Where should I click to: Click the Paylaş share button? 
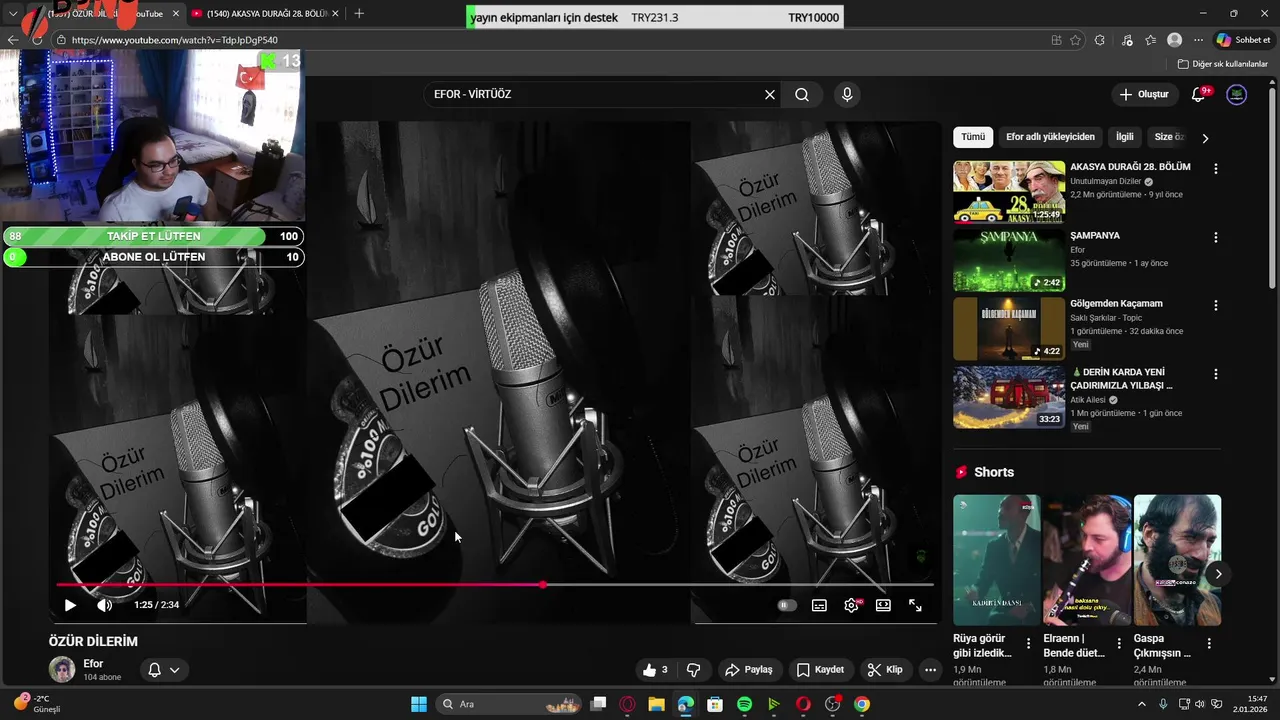[x=749, y=670]
